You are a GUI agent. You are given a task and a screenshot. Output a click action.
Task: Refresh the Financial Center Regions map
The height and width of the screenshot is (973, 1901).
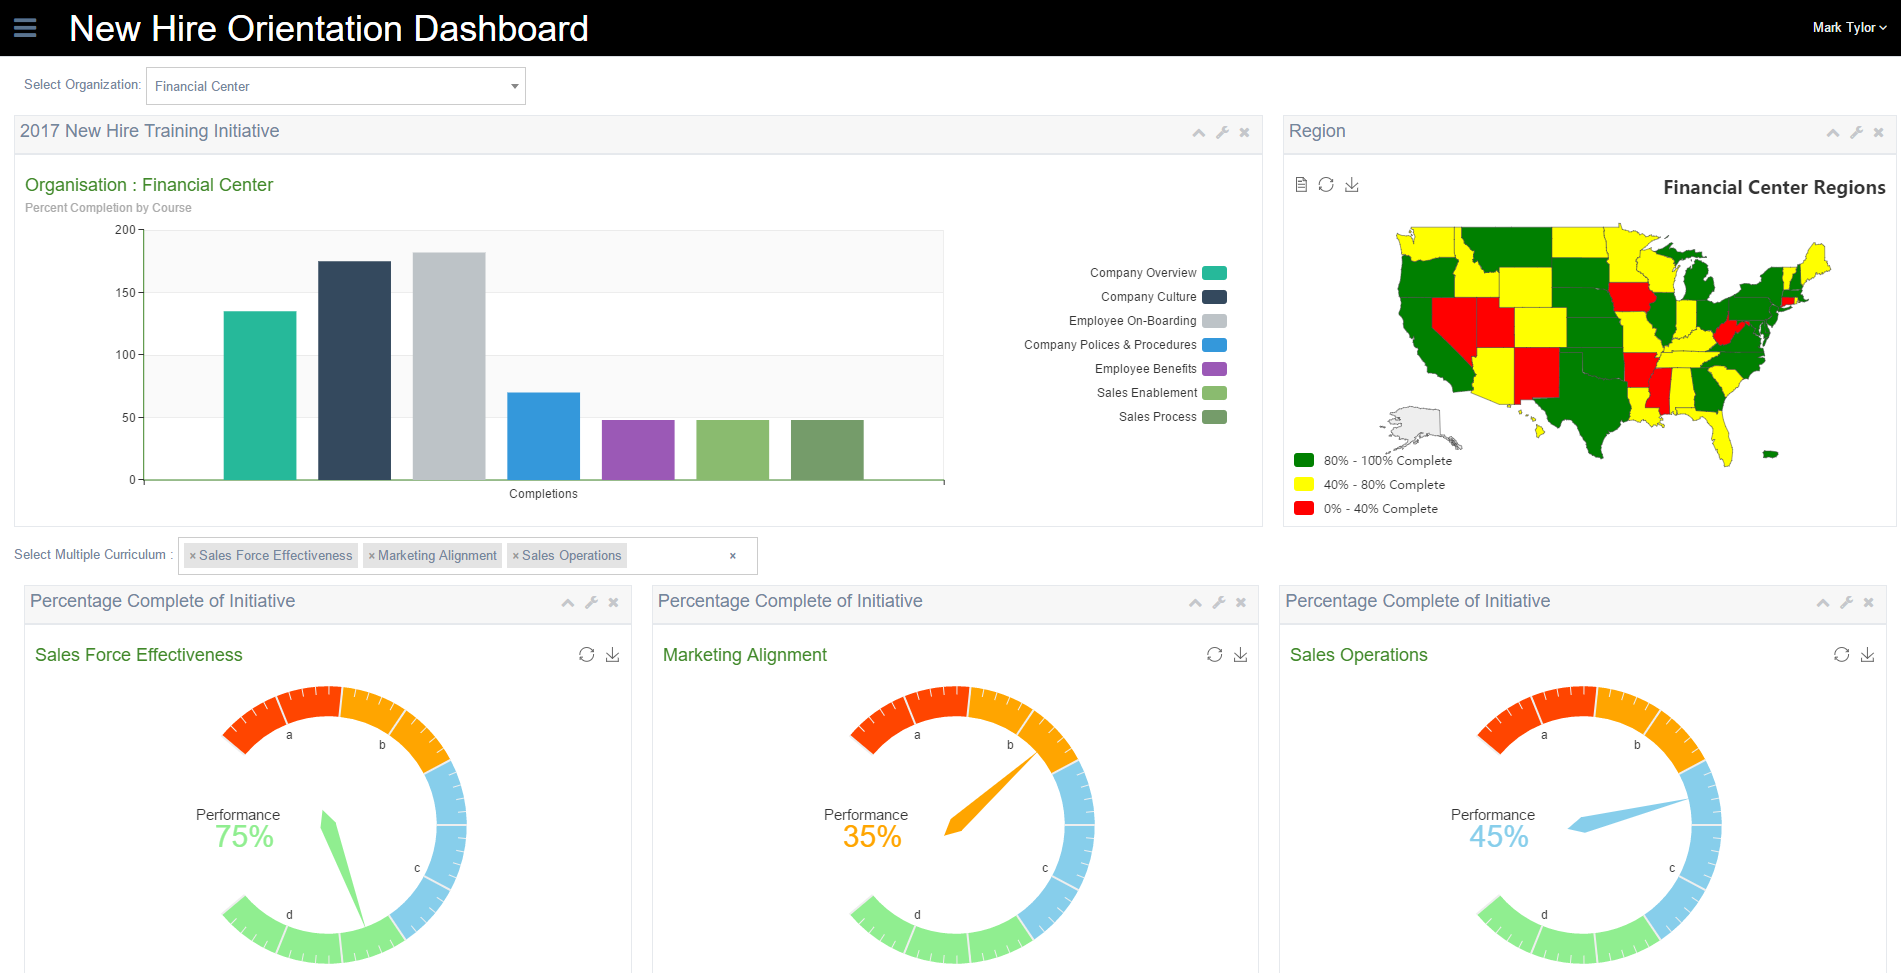pos(1326,185)
